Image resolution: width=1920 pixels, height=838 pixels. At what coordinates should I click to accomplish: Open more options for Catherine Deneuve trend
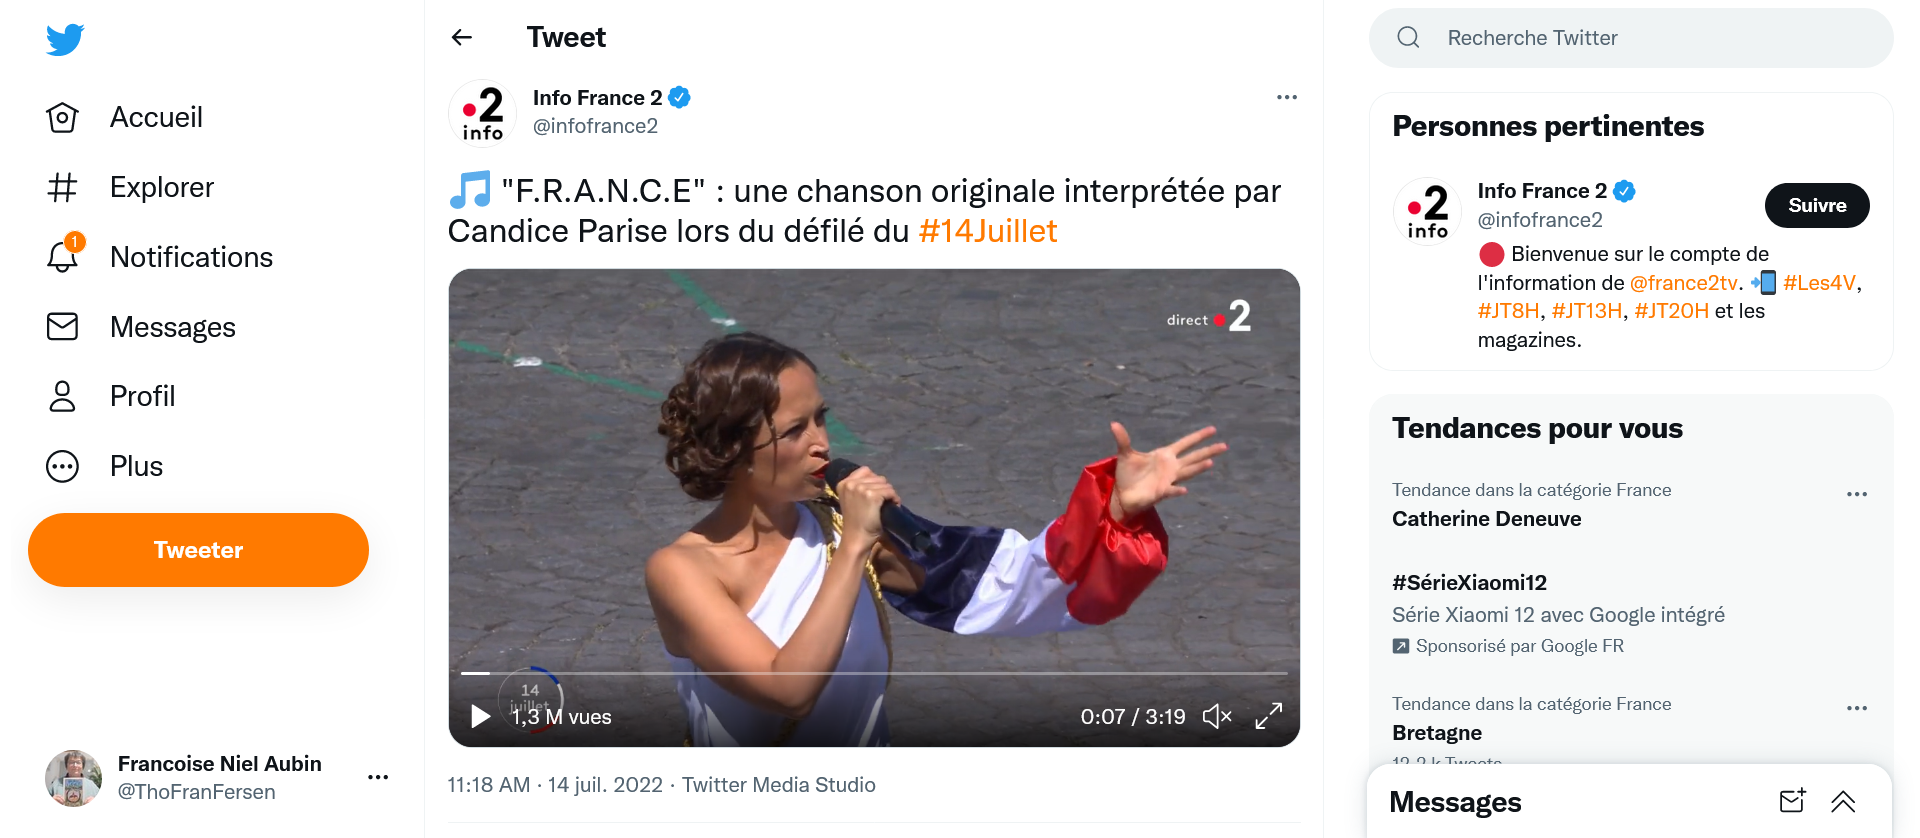click(x=1856, y=494)
